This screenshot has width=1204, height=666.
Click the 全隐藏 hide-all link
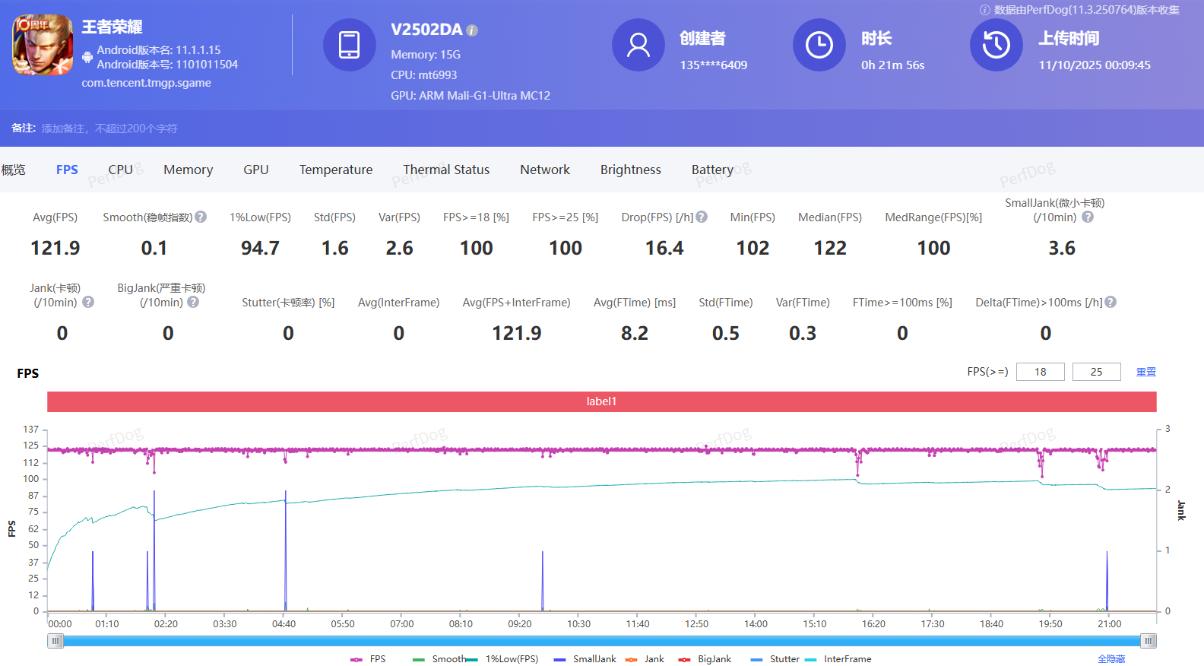[1112, 659]
